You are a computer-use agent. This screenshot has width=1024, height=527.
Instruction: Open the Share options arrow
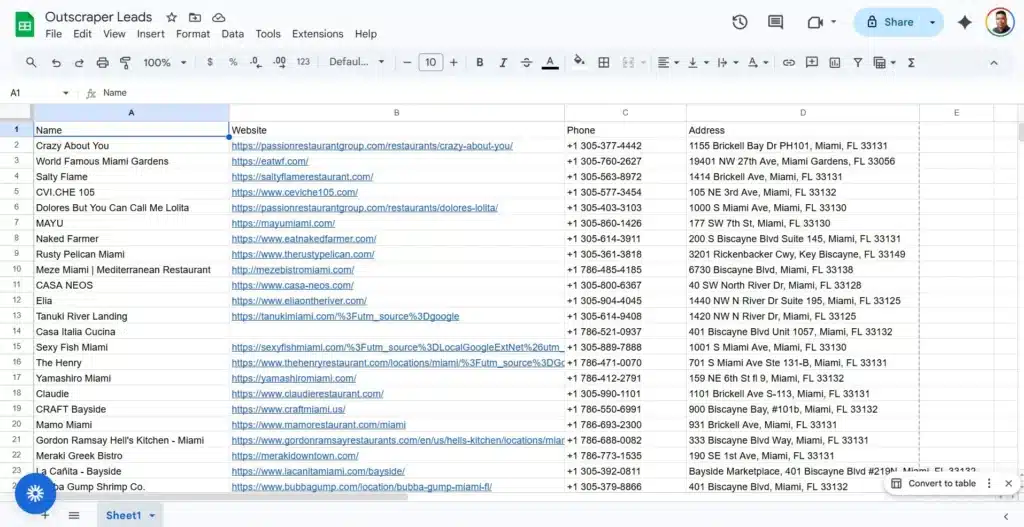(933, 22)
